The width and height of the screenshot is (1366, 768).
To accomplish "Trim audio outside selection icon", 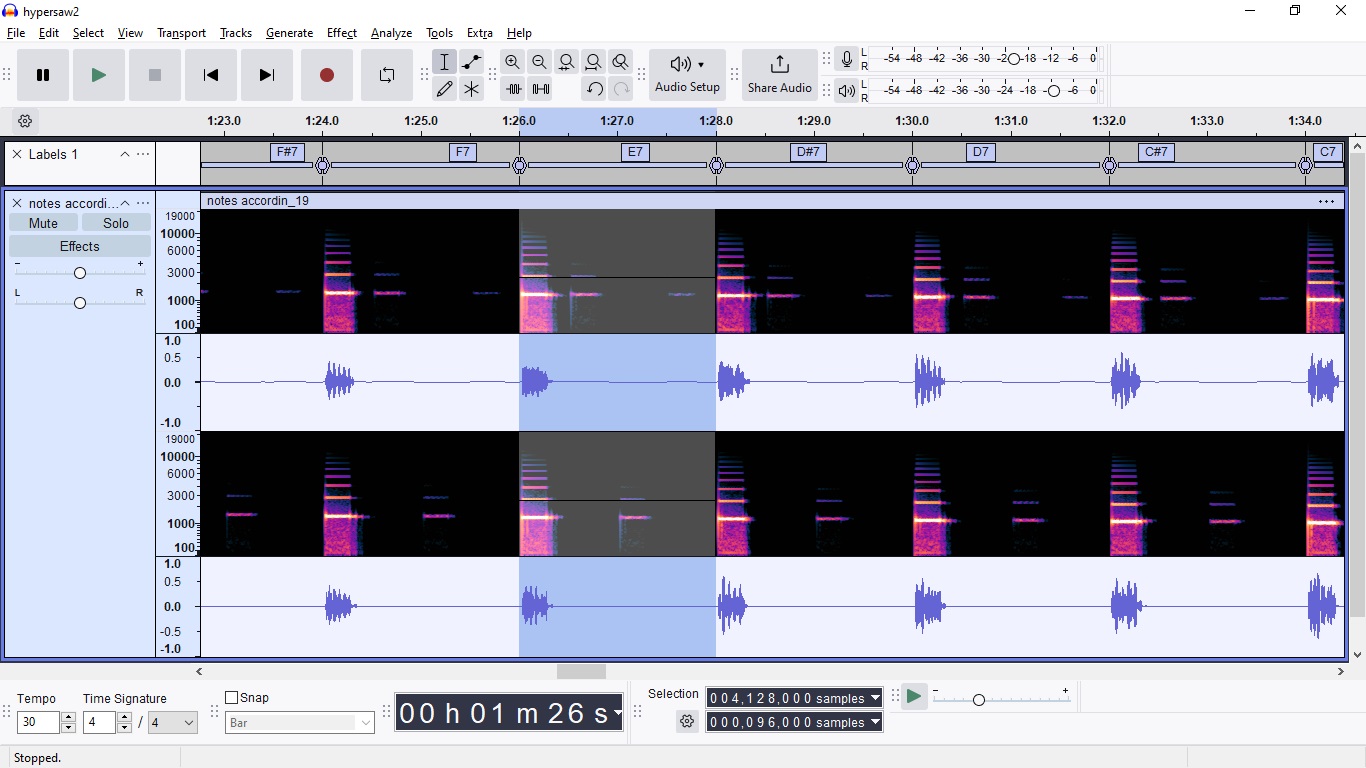I will pos(513,89).
